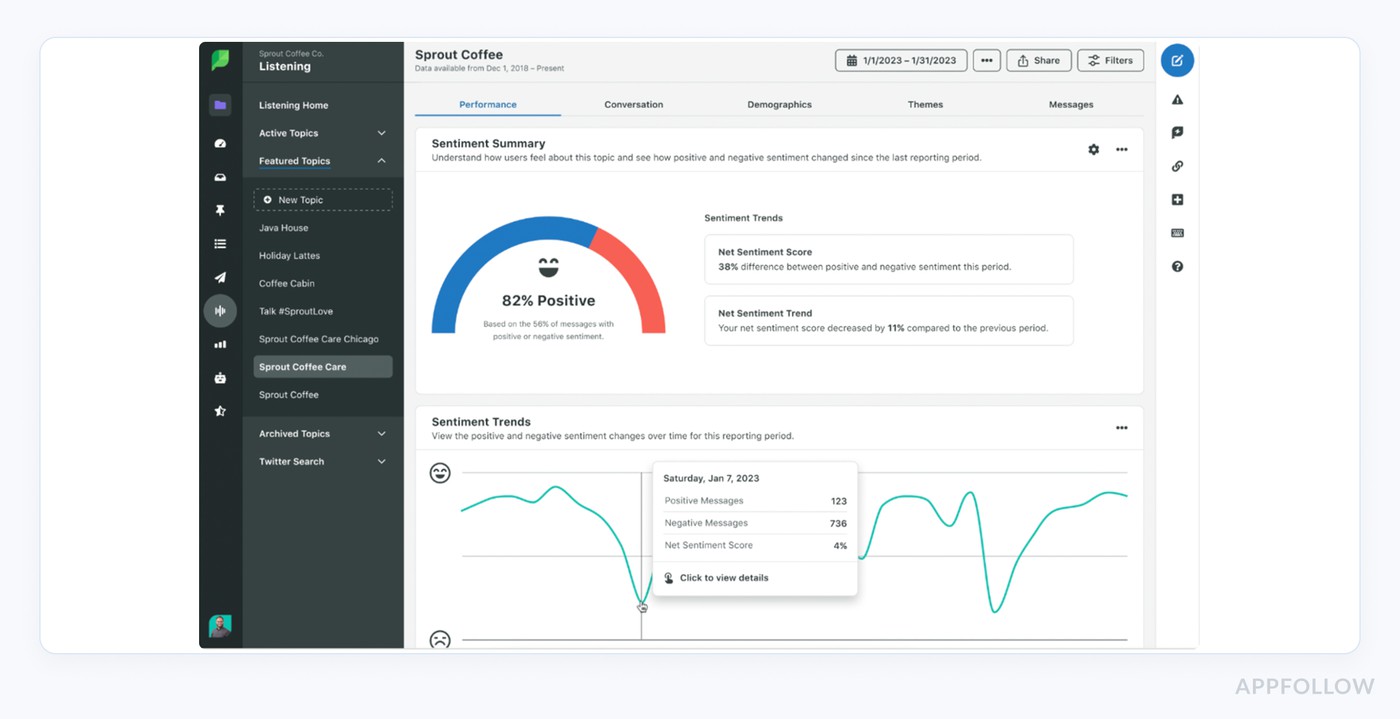This screenshot has height=719, width=1400.
Task: Open the star reviews icon
Action: [220, 411]
